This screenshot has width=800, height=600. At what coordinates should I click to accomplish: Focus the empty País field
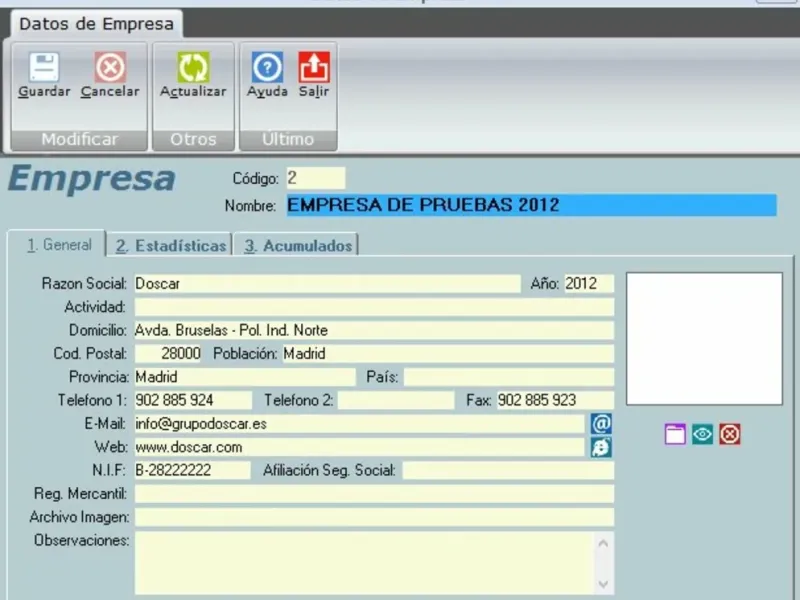tap(509, 377)
